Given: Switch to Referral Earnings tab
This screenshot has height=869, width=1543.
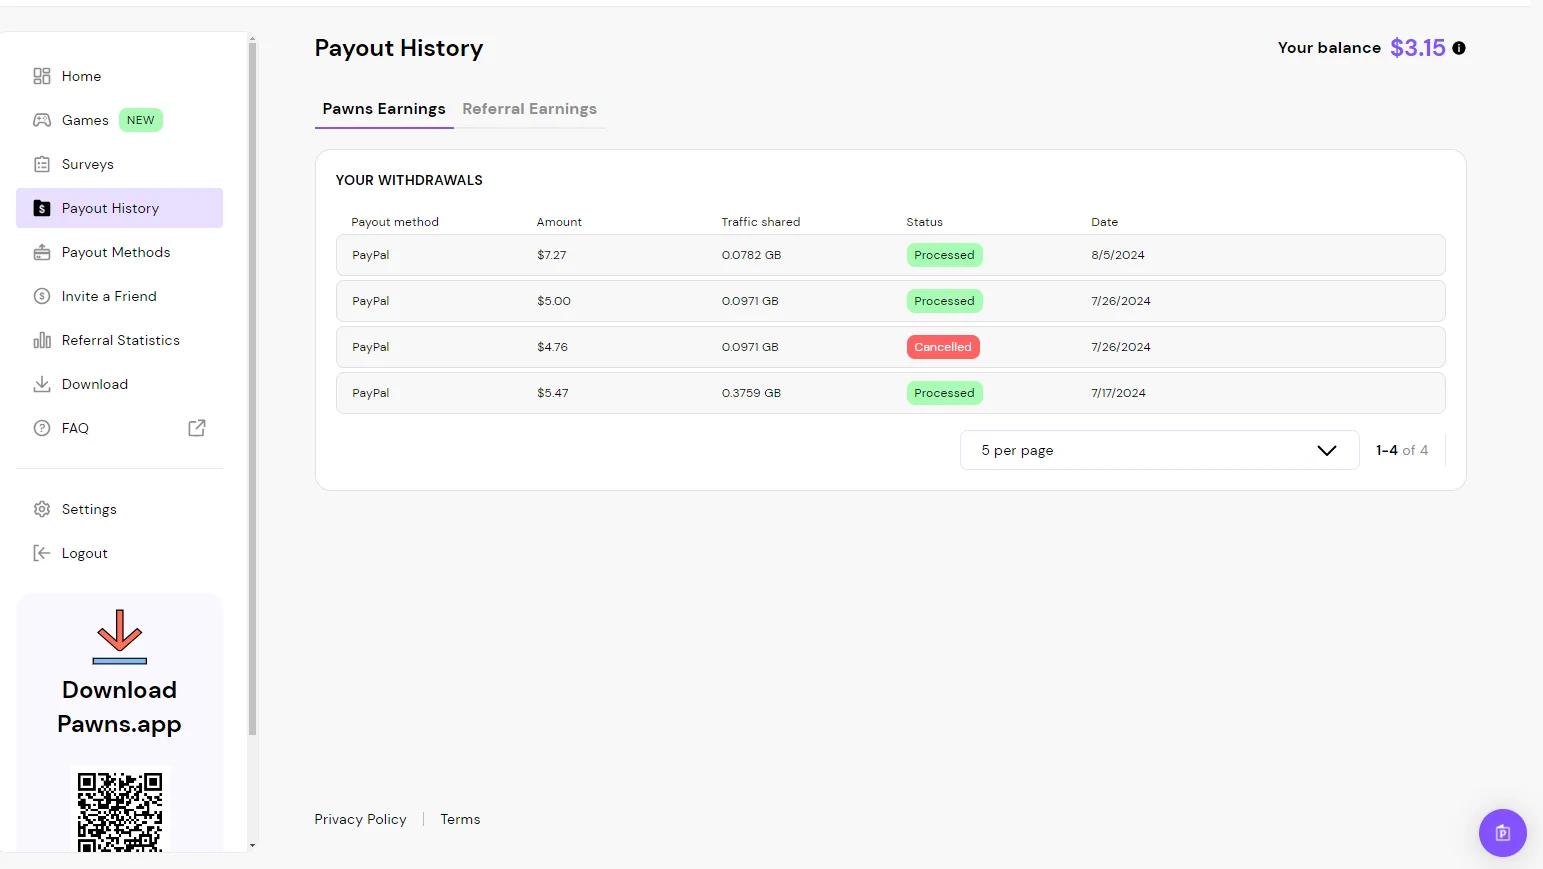Looking at the screenshot, I should click(529, 109).
